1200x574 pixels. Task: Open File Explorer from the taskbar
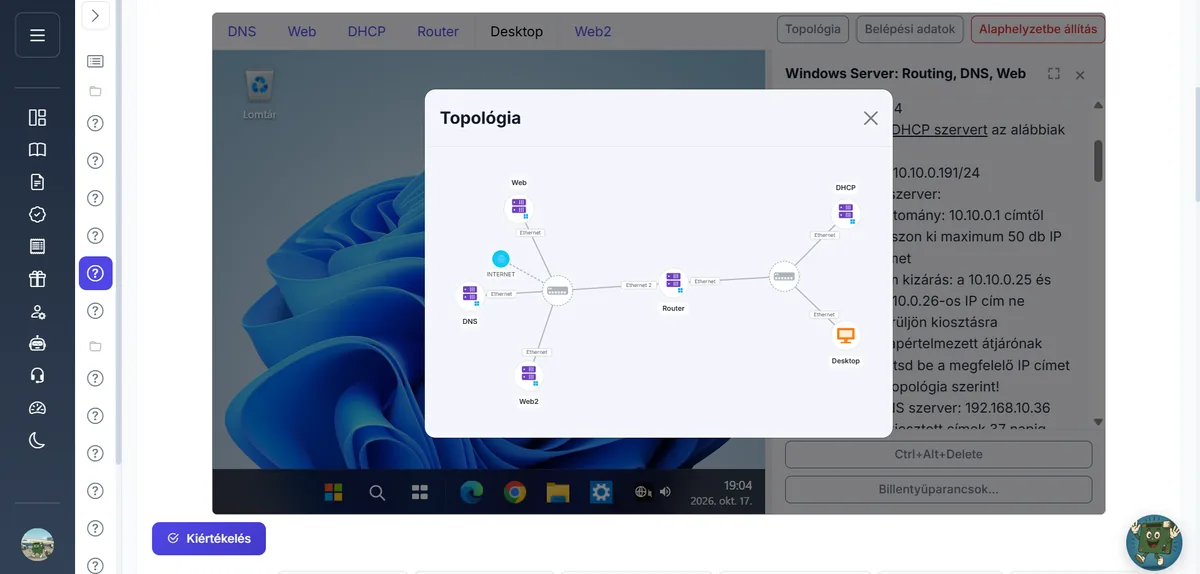point(557,492)
